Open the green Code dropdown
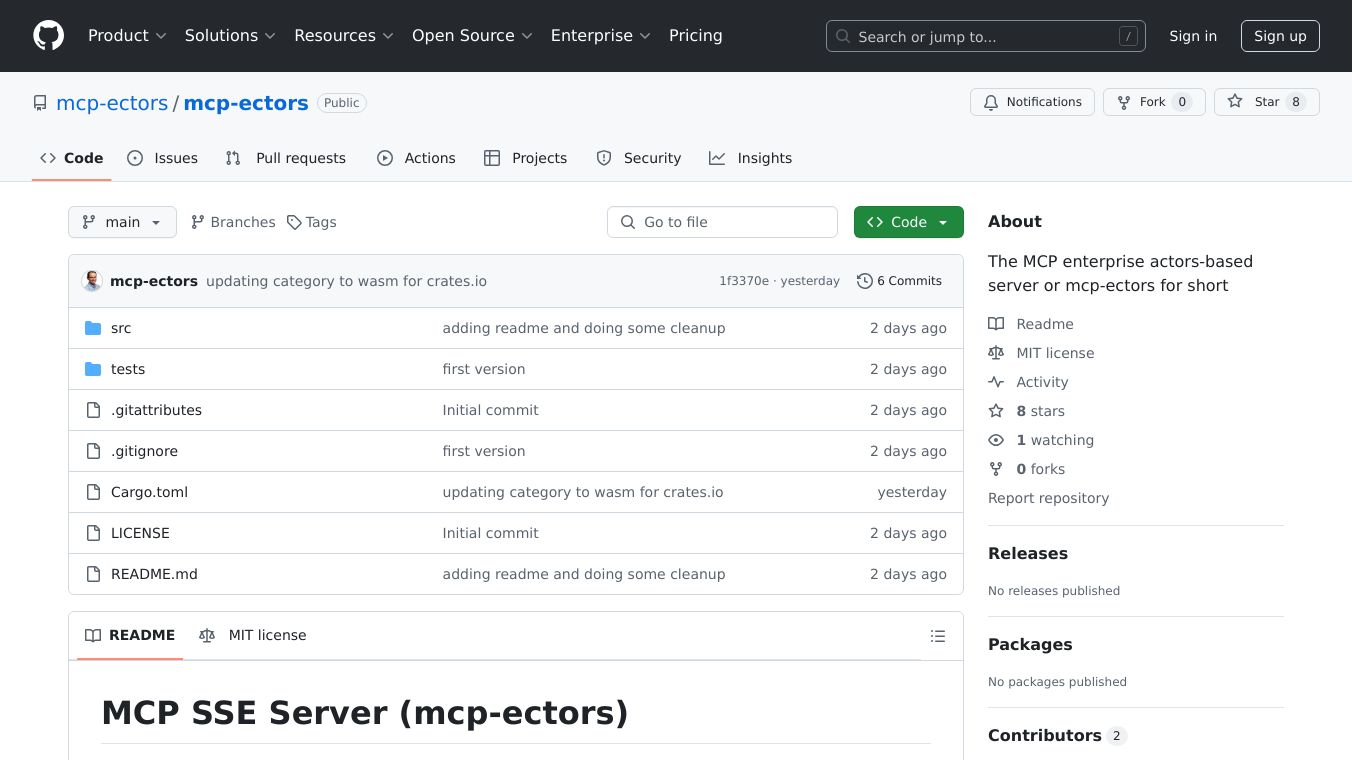 coord(908,222)
